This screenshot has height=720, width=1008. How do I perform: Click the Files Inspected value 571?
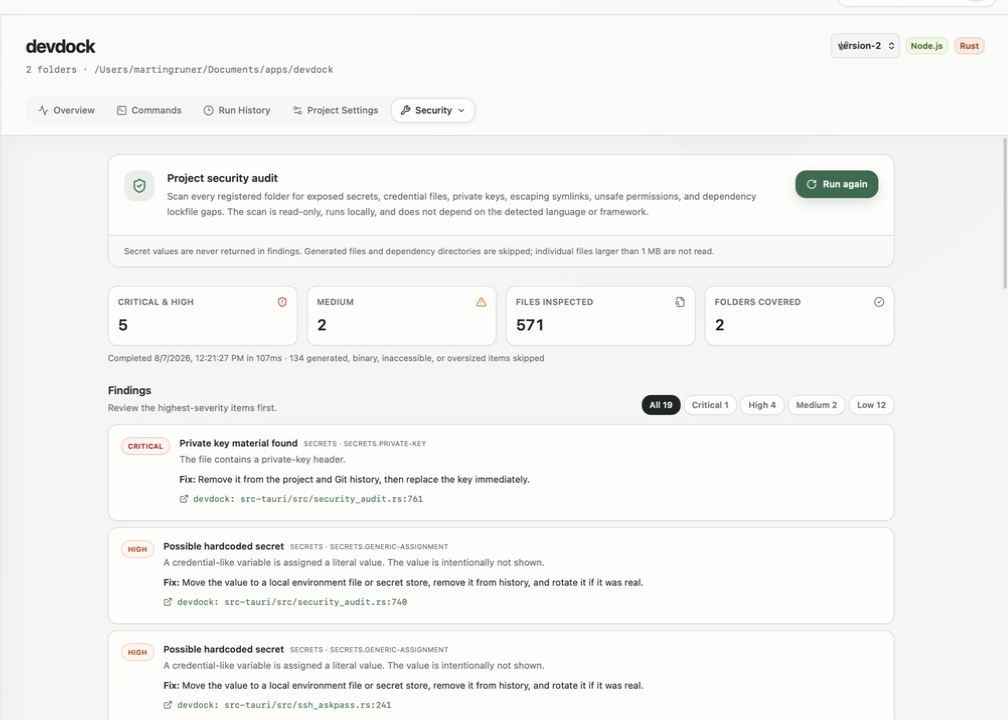pos(530,325)
